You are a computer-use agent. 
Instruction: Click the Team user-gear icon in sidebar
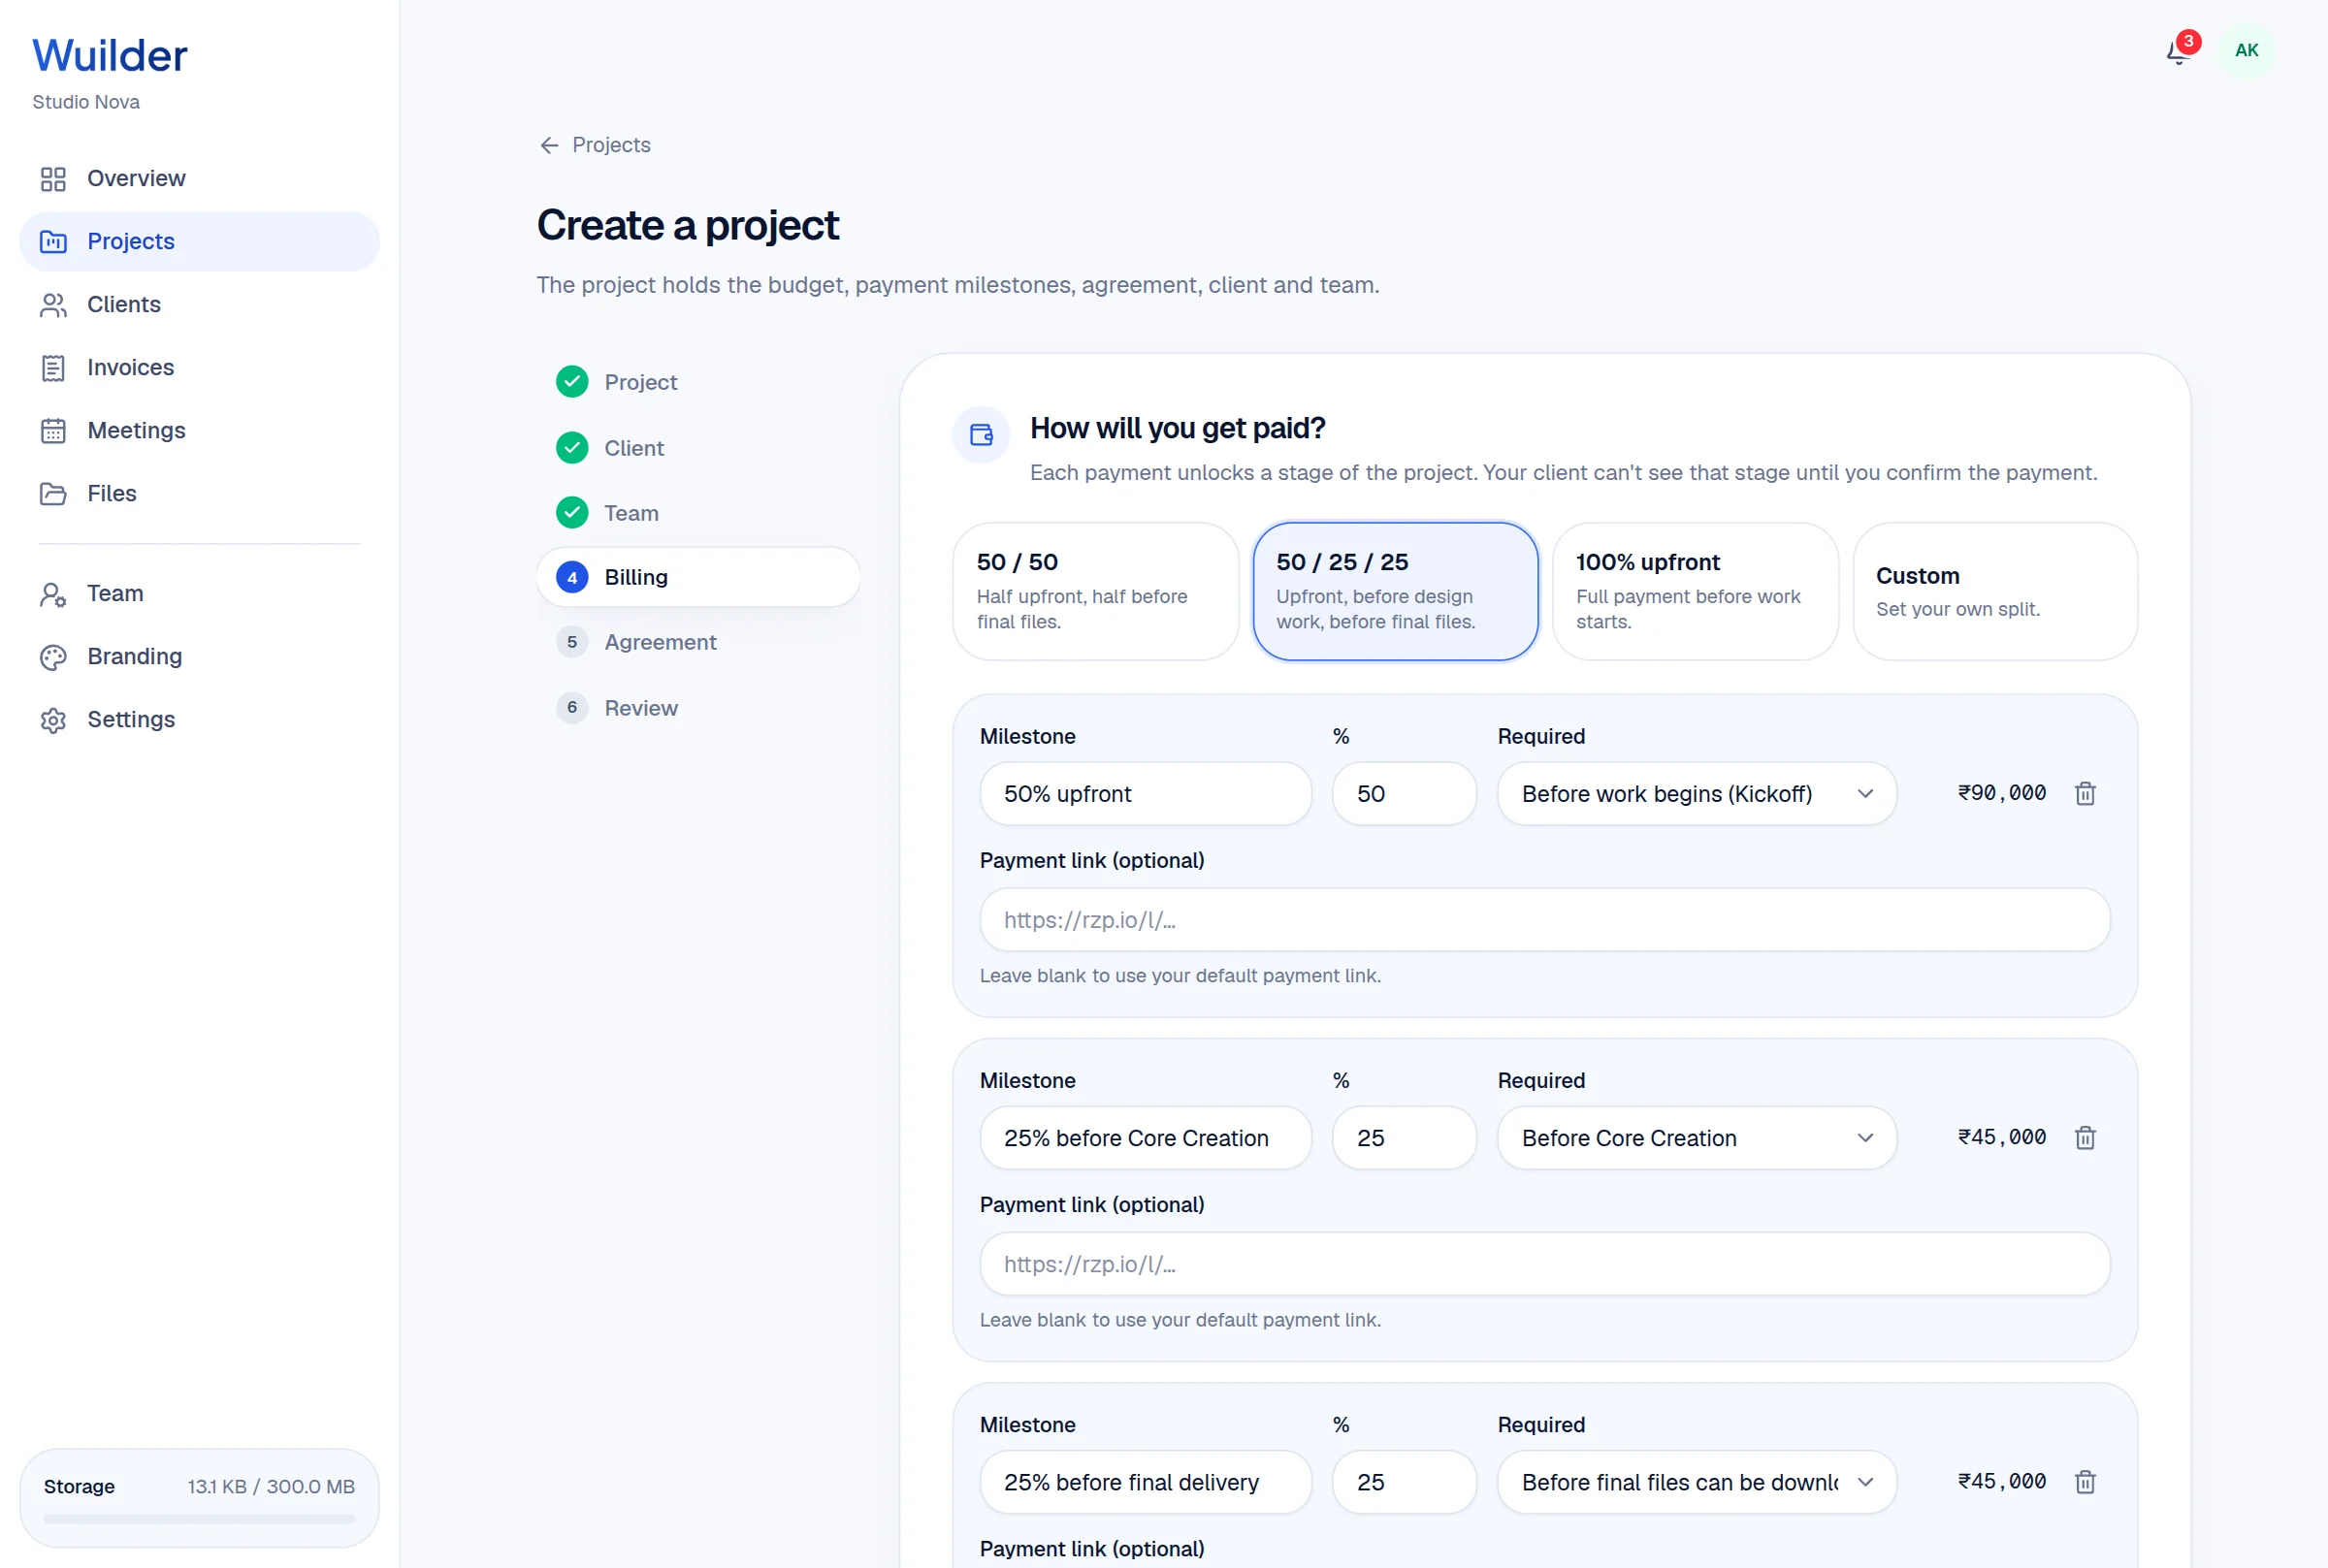click(x=53, y=595)
